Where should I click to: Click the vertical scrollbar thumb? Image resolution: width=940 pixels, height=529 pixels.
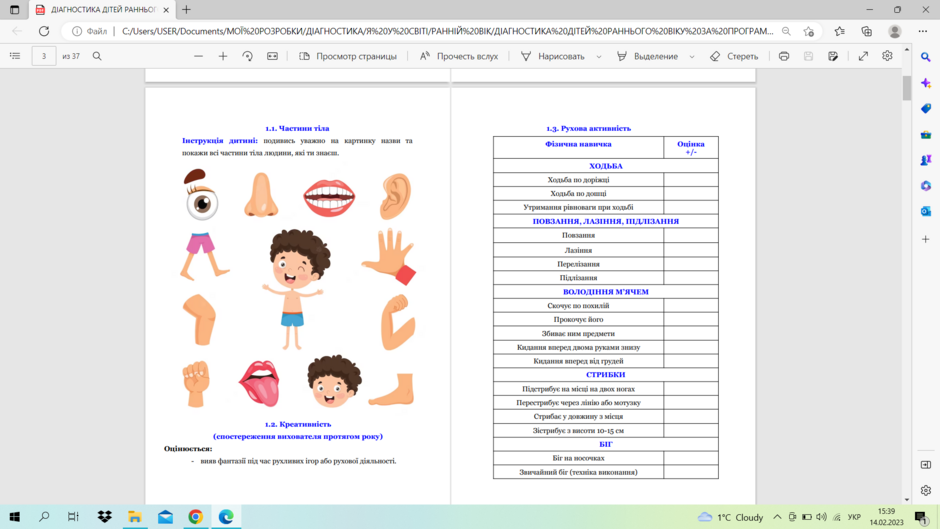(906, 88)
